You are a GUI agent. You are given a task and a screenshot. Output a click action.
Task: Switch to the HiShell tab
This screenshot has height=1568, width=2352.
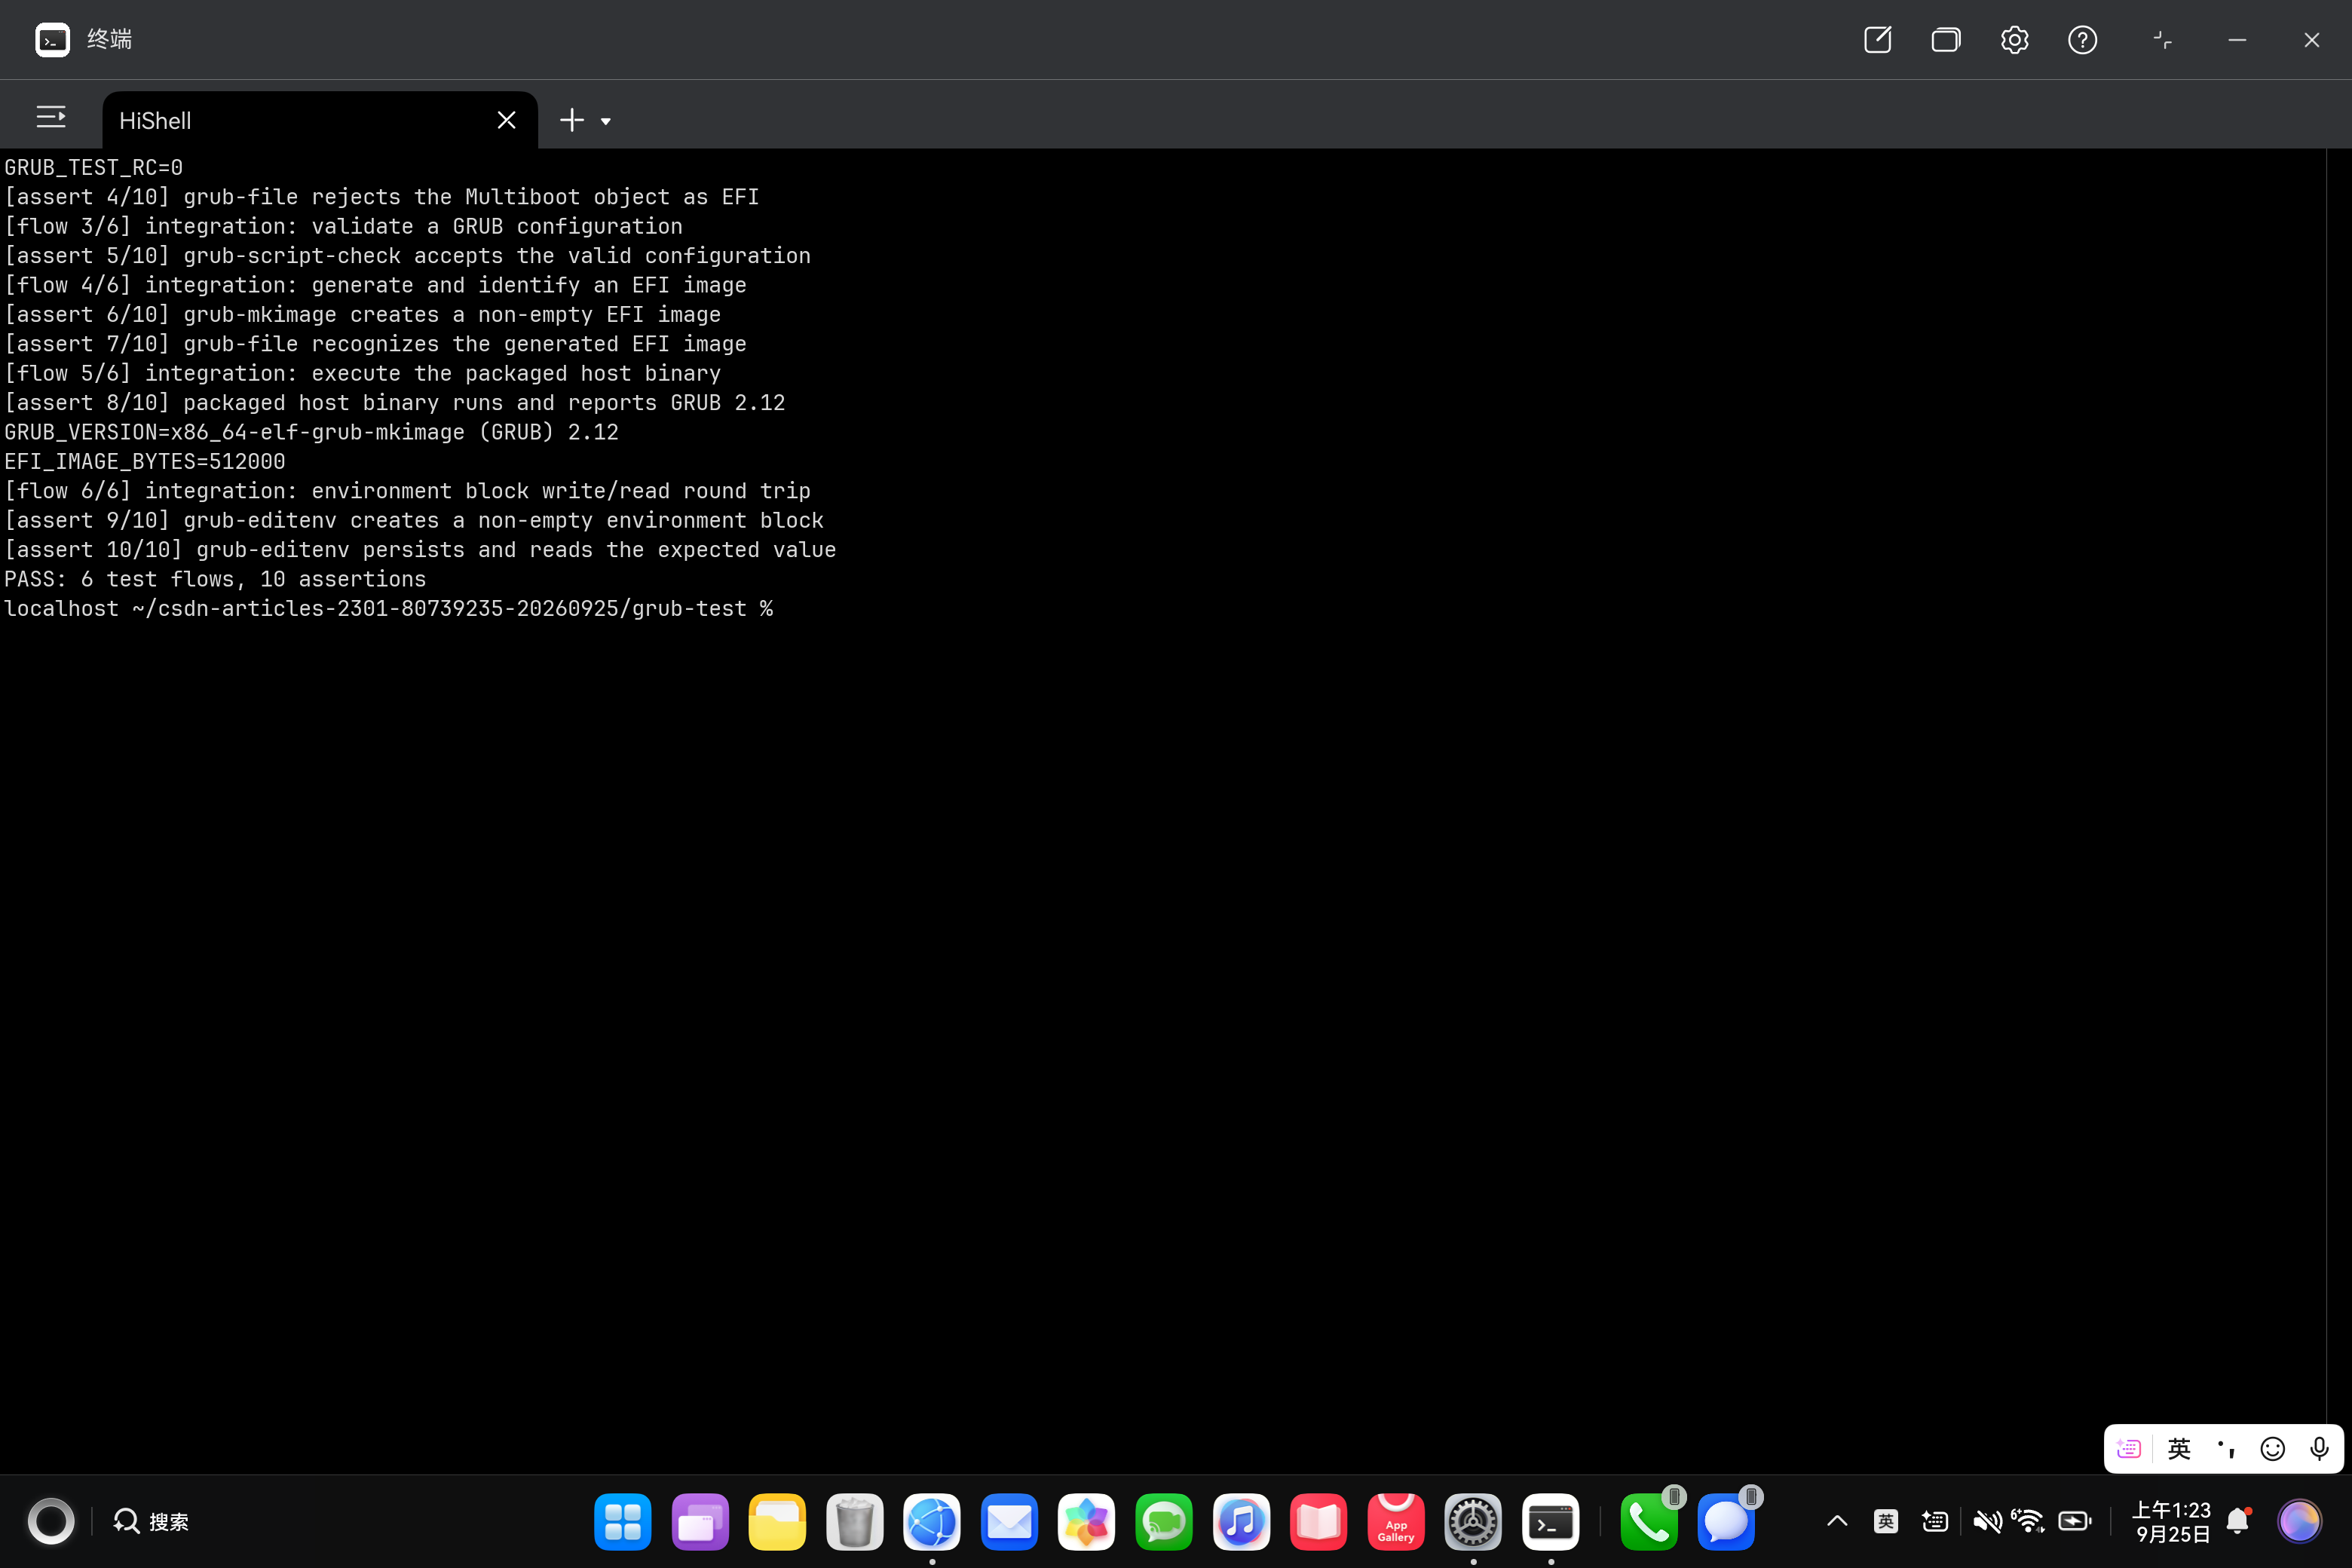[320, 120]
